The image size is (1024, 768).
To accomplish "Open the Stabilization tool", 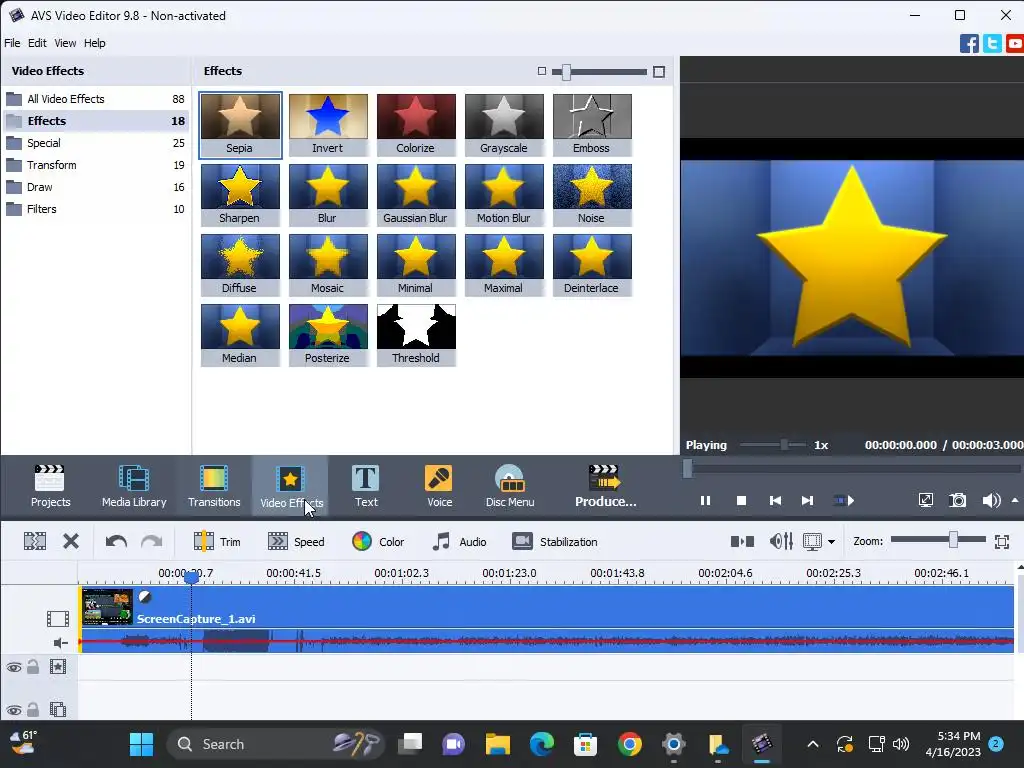I will point(554,541).
